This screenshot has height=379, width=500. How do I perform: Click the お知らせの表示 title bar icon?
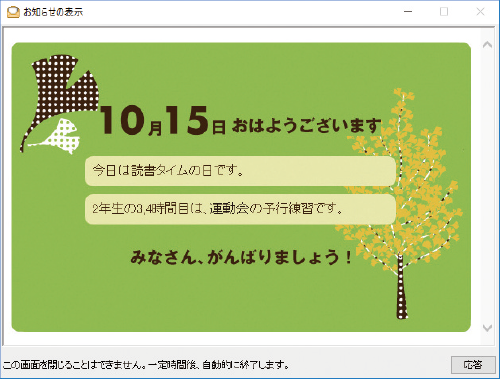[13, 12]
